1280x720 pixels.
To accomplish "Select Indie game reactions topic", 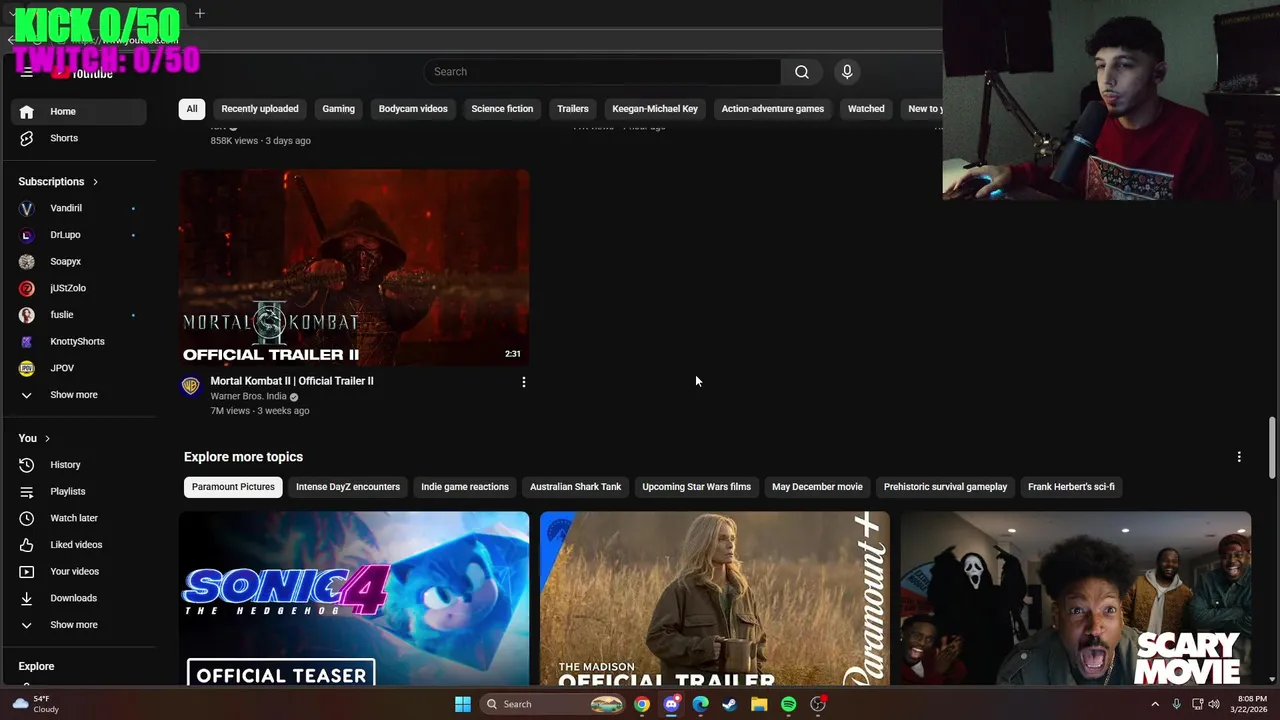I will tap(465, 487).
